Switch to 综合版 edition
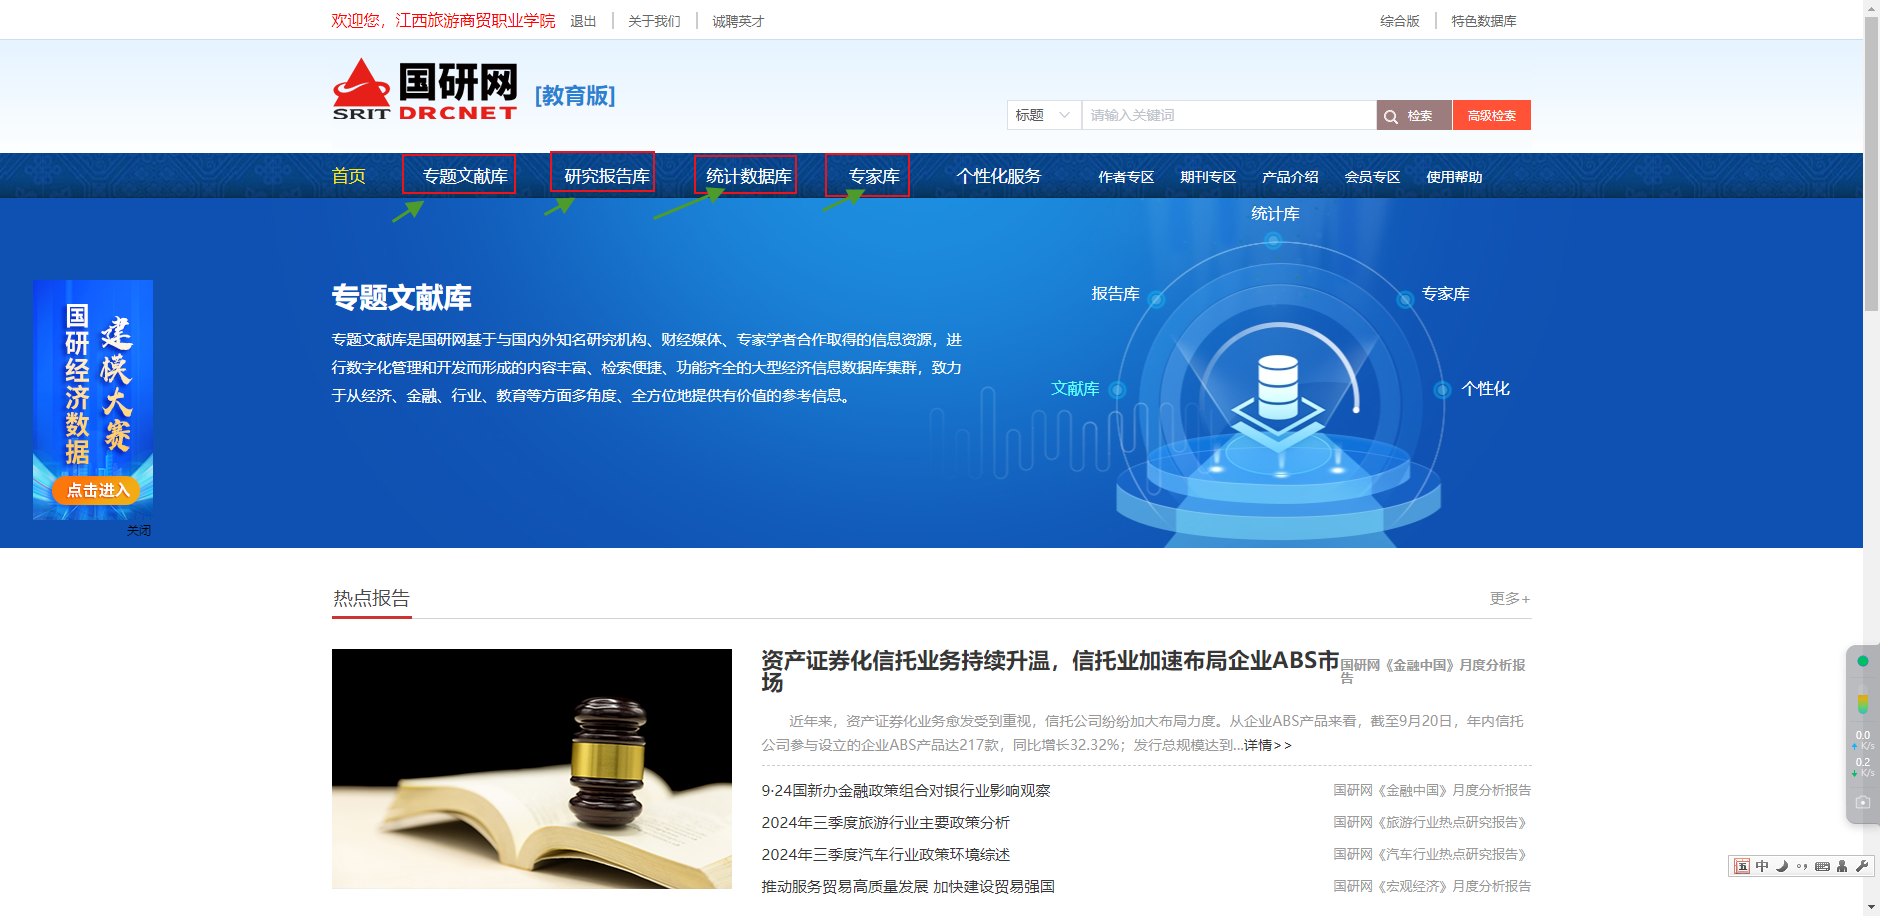This screenshot has height=916, width=1880. coord(1400,21)
